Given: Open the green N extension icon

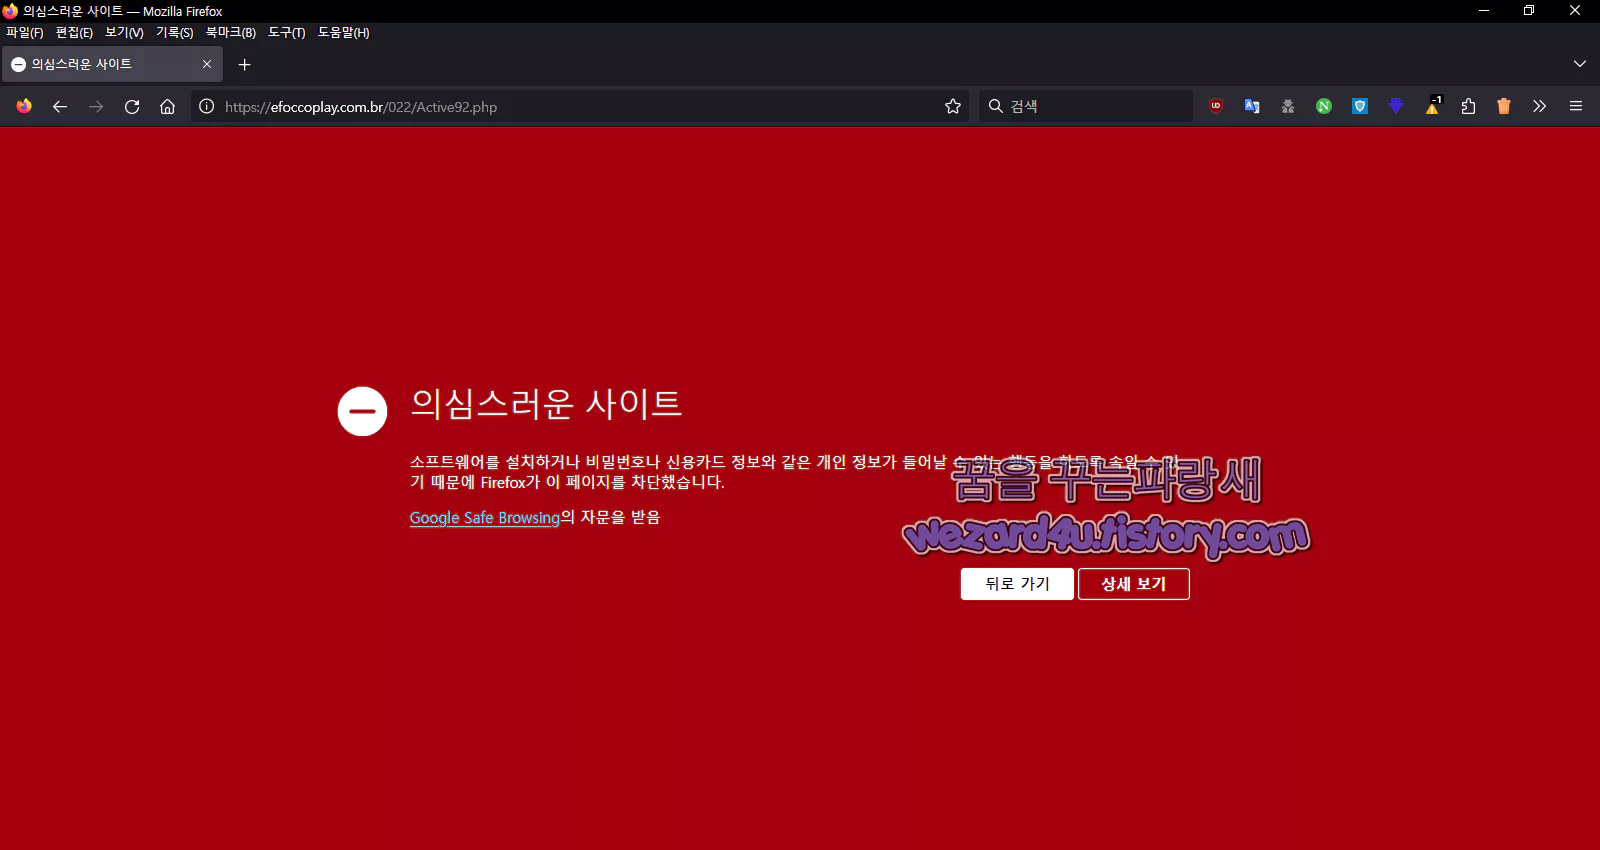Looking at the screenshot, I should tap(1324, 106).
